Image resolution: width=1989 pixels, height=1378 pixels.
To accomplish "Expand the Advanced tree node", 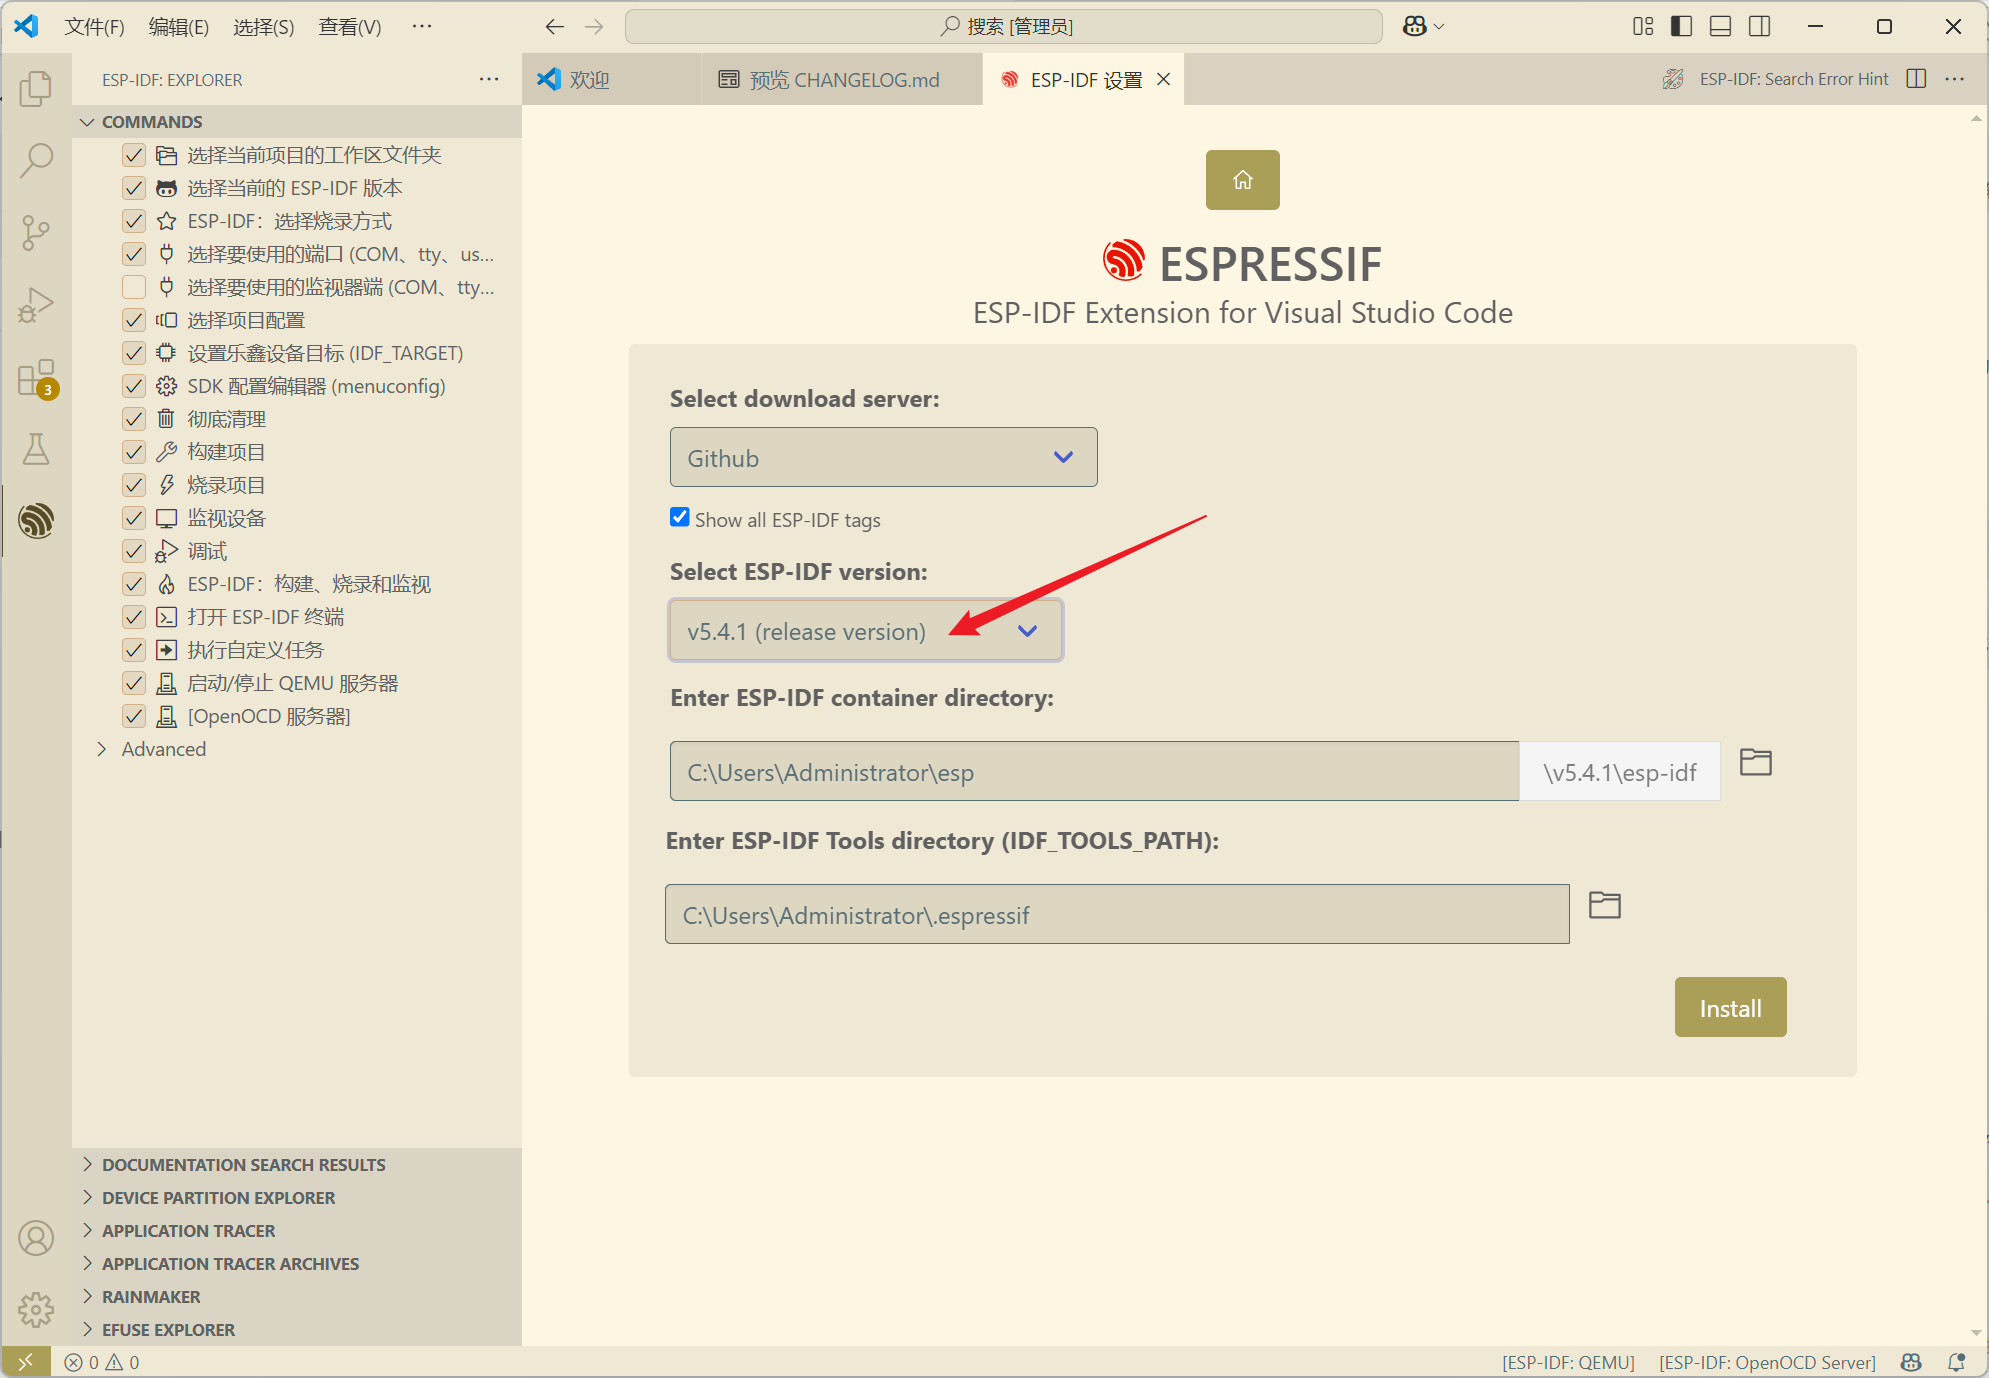I will coord(163,749).
